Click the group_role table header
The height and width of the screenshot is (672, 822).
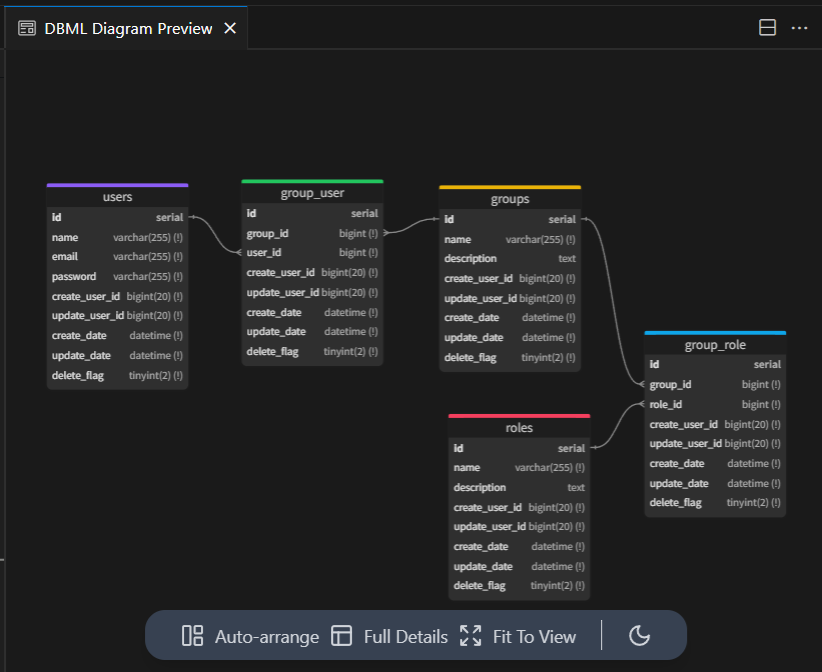[715, 345]
